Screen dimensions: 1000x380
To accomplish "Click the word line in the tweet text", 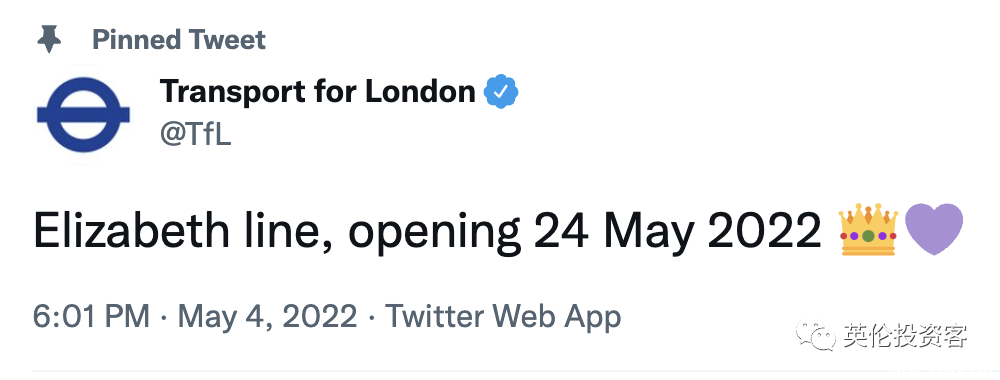I will [288, 231].
